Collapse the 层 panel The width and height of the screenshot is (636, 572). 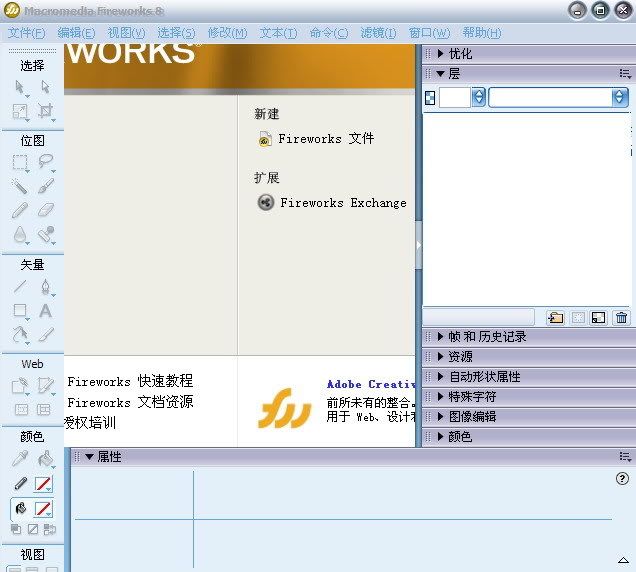(440, 73)
